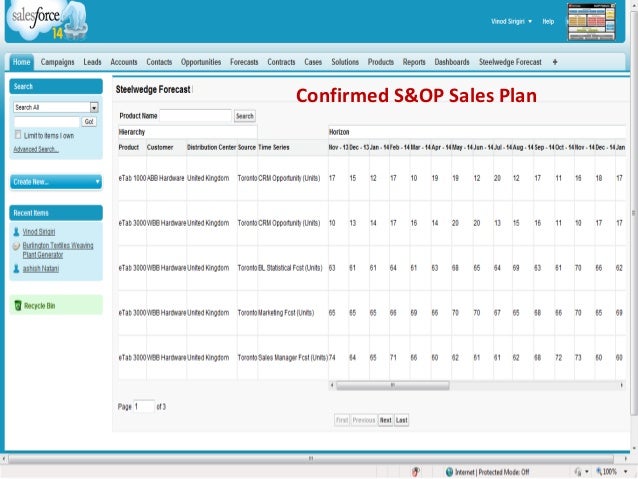Open ashish Natani recent item link
The height and width of the screenshot is (479, 638).
click(x=41, y=269)
